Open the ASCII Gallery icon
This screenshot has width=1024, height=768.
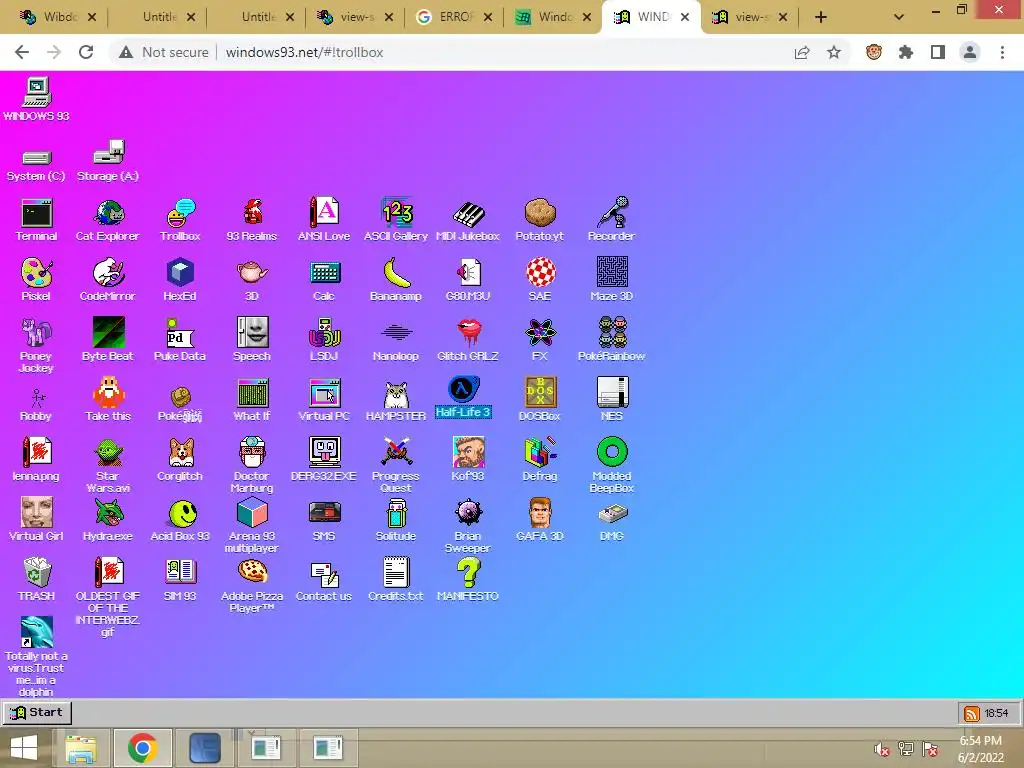[x=396, y=220]
